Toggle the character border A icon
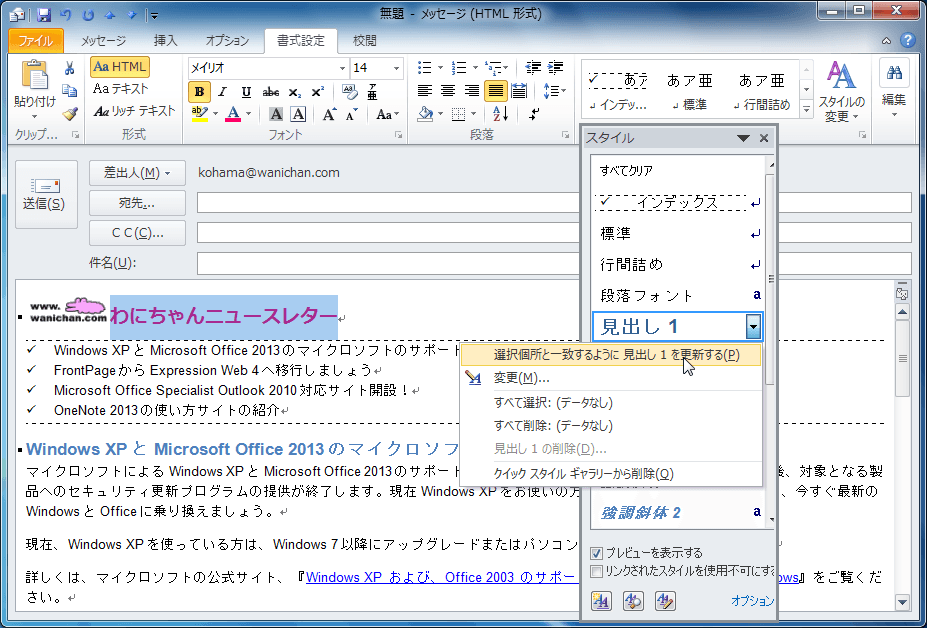The width and height of the screenshot is (927, 628). coord(298,114)
